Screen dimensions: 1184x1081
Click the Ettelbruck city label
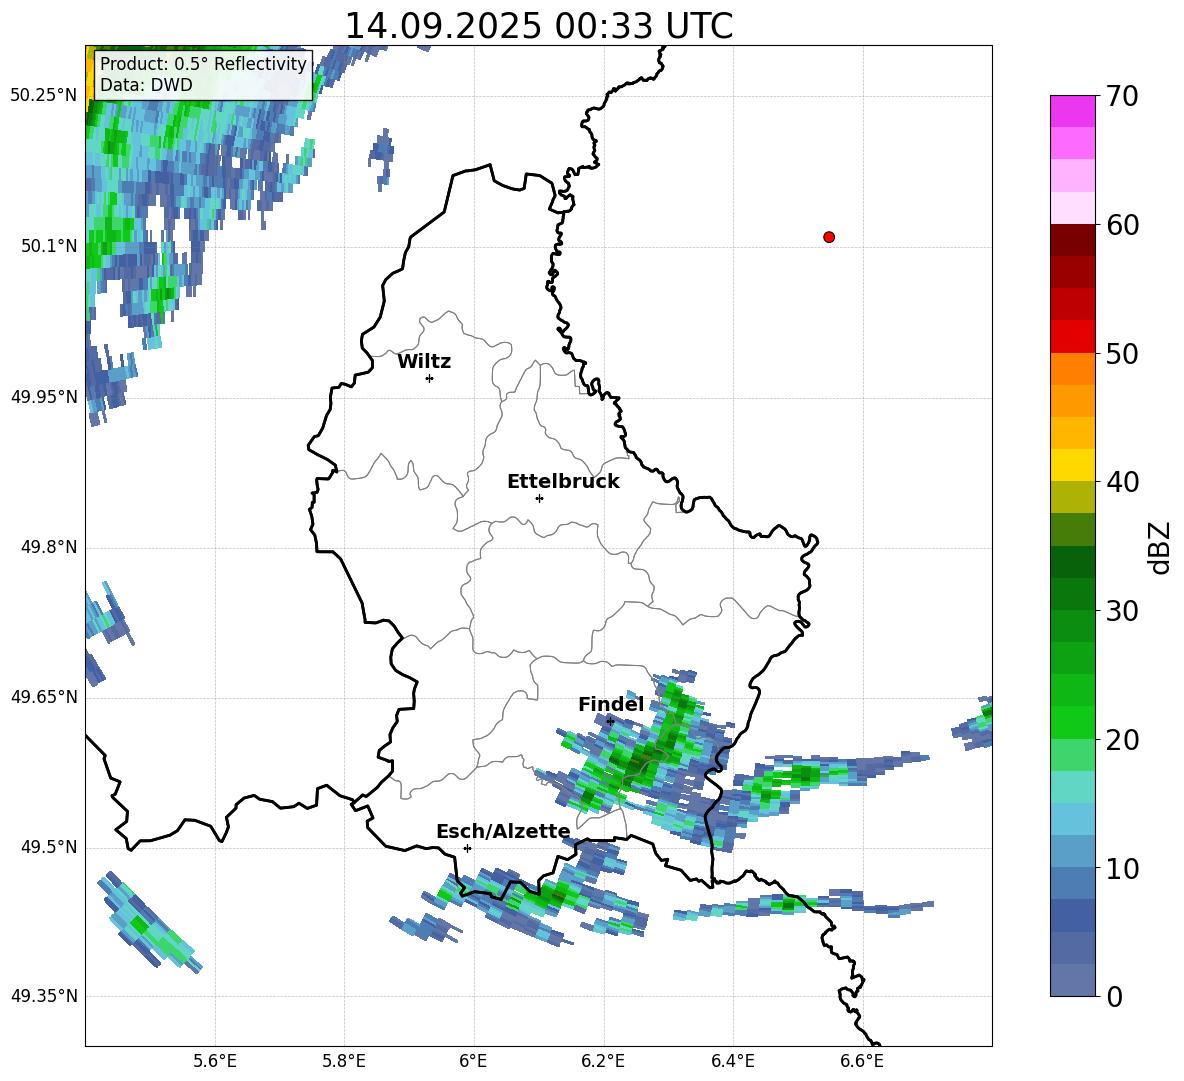tap(563, 482)
